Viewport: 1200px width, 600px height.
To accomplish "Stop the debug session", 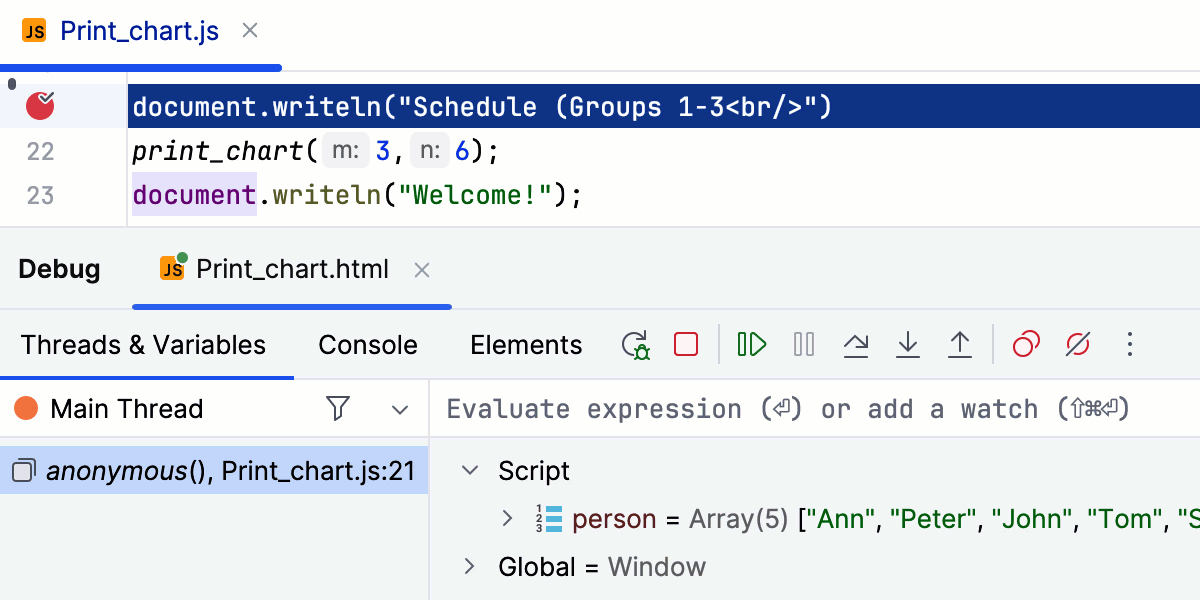I will click(685, 344).
